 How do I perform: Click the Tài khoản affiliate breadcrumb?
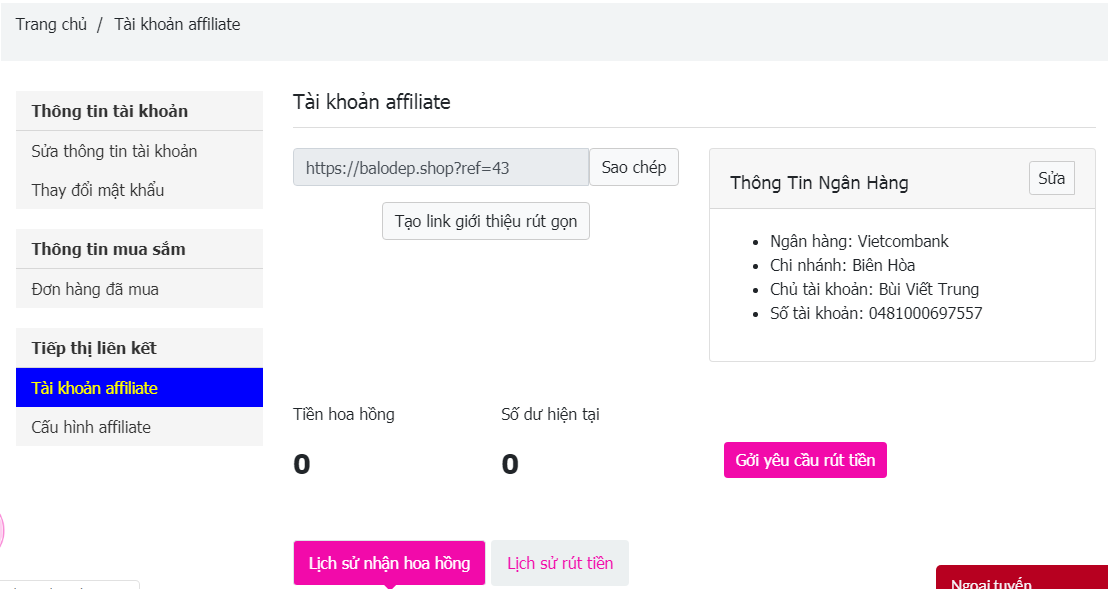(x=177, y=24)
